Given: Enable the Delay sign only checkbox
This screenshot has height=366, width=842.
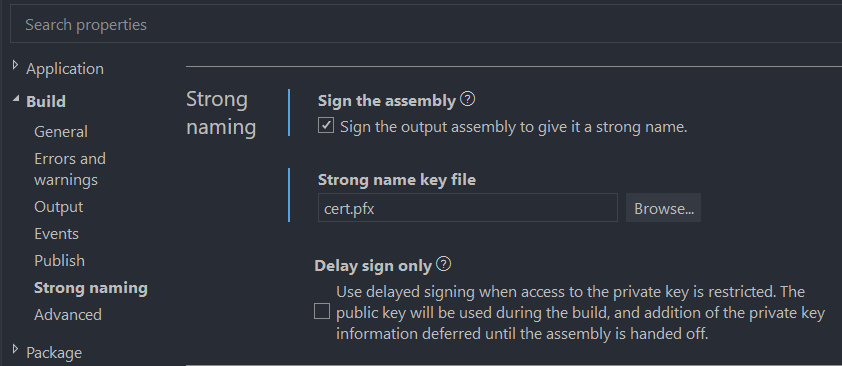Looking at the screenshot, I should click(322, 311).
